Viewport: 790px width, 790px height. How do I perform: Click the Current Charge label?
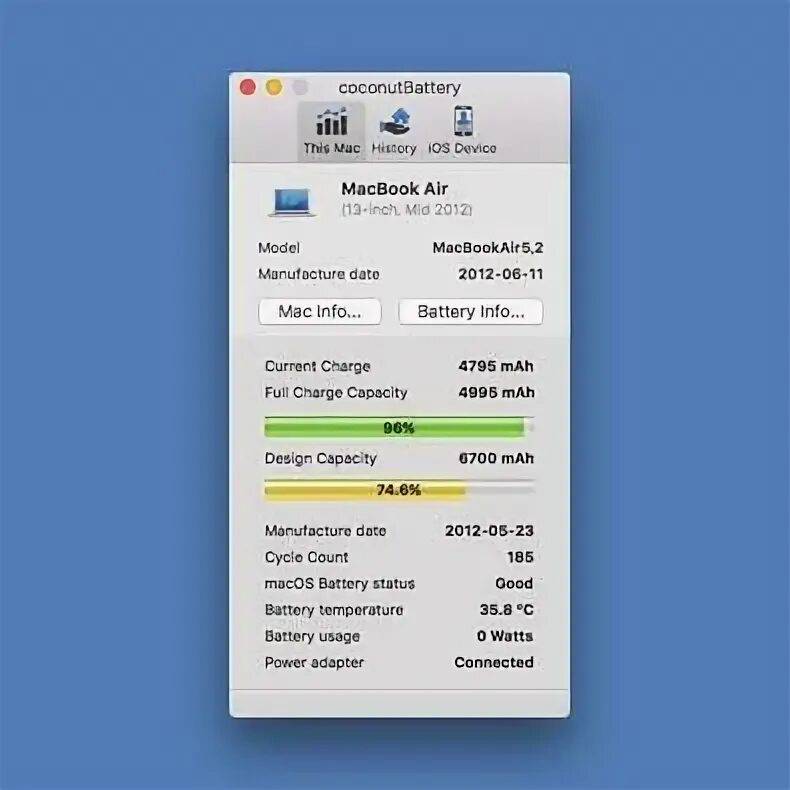[317, 366]
